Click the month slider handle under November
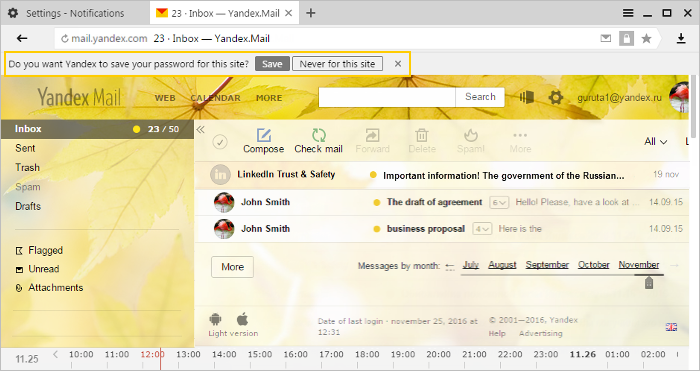The image size is (700, 371). (649, 282)
